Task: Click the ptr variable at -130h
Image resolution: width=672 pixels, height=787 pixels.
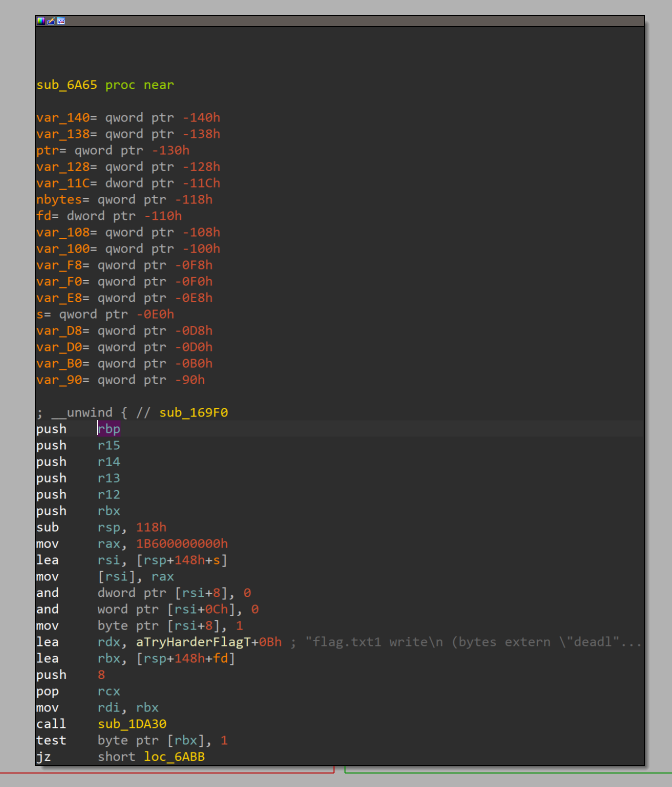Action: coord(113,151)
